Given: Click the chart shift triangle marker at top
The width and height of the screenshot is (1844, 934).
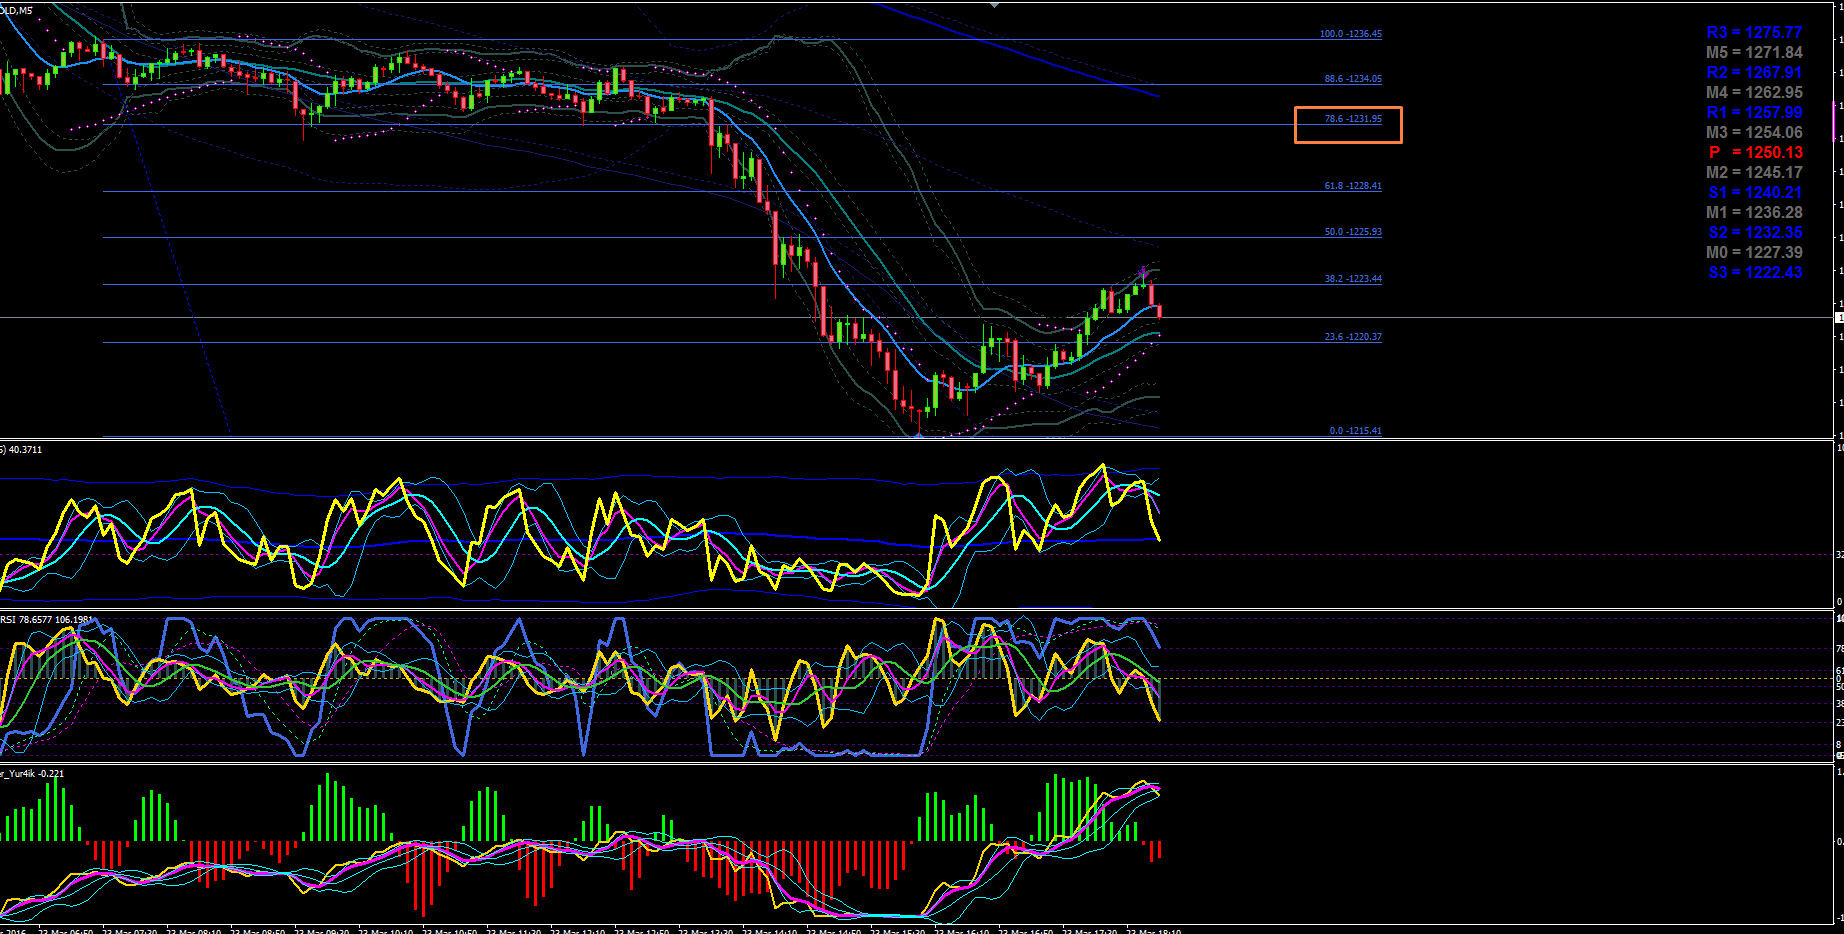Looking at the screenshot, I should point(994,5).
